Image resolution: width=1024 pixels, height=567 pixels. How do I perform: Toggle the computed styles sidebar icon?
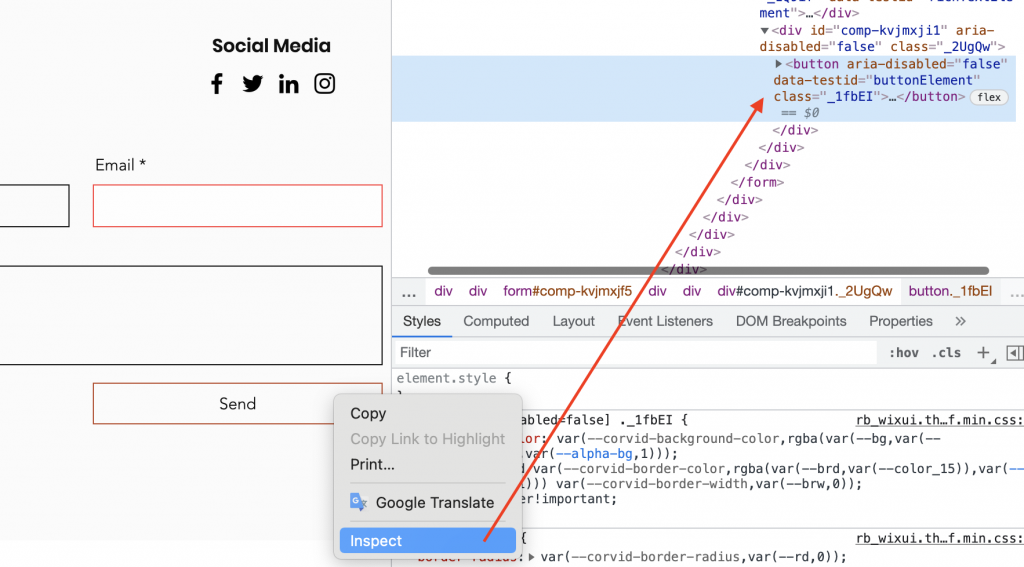click(1014, 352)
